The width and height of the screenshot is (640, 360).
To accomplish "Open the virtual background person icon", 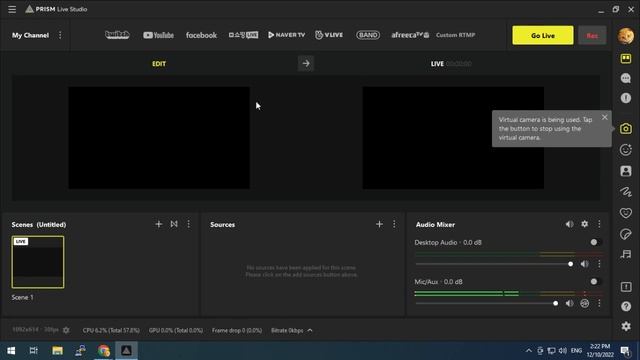I will point(626,171).
